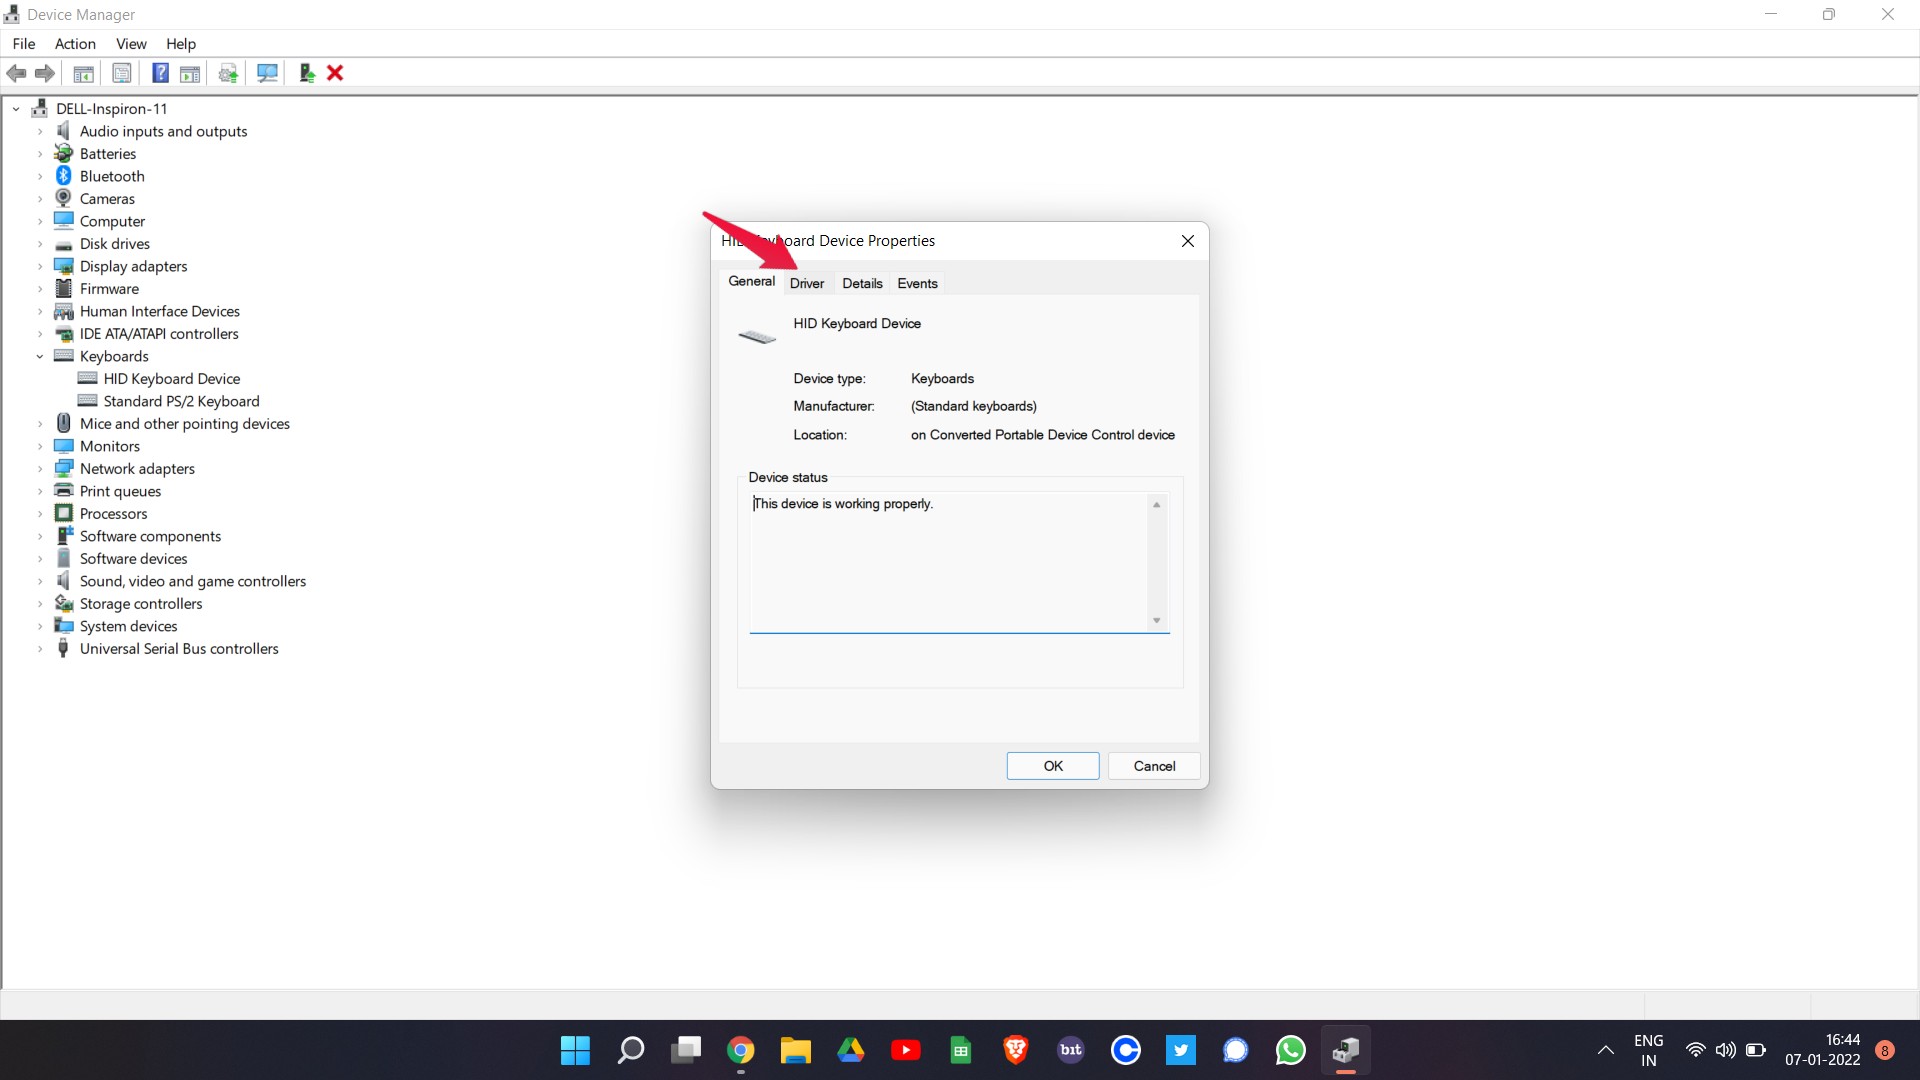
Task: Click the Update device driver toolbar icon
Action: (x=228, y=73)
